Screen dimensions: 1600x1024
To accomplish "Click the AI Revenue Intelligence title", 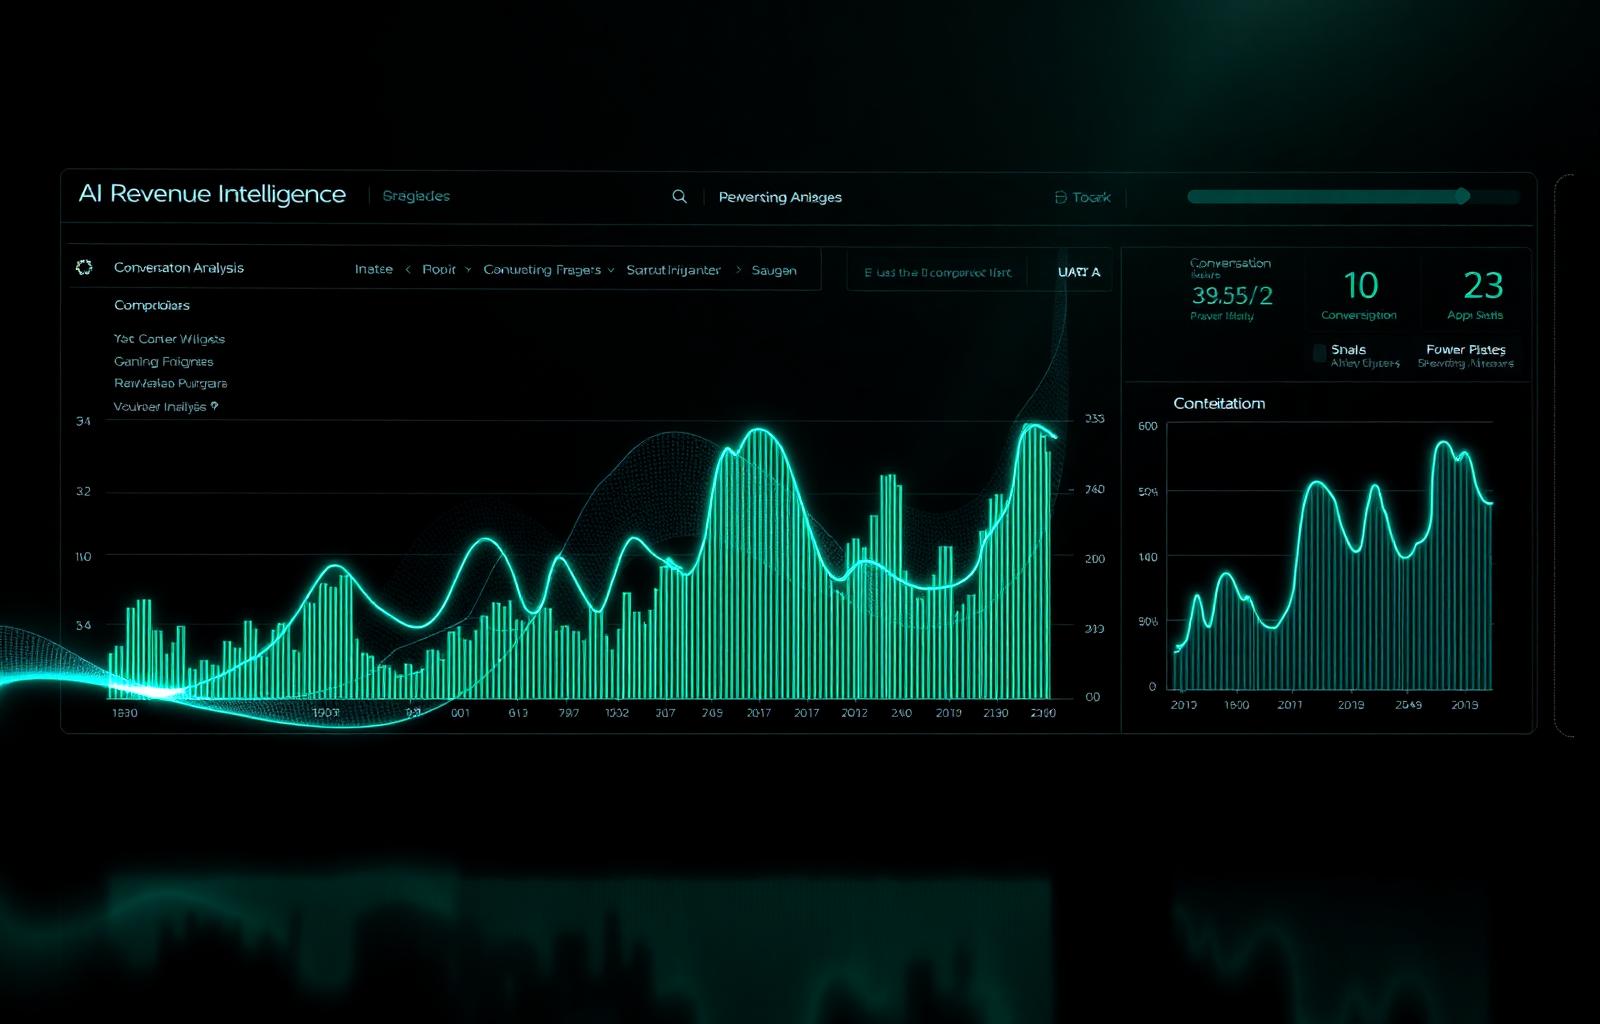I will (212, 194).
